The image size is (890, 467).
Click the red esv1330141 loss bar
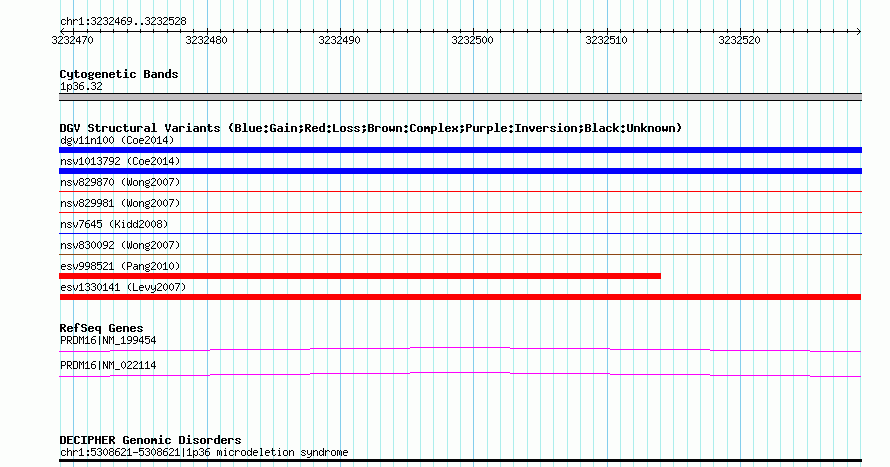coord(460,297)
